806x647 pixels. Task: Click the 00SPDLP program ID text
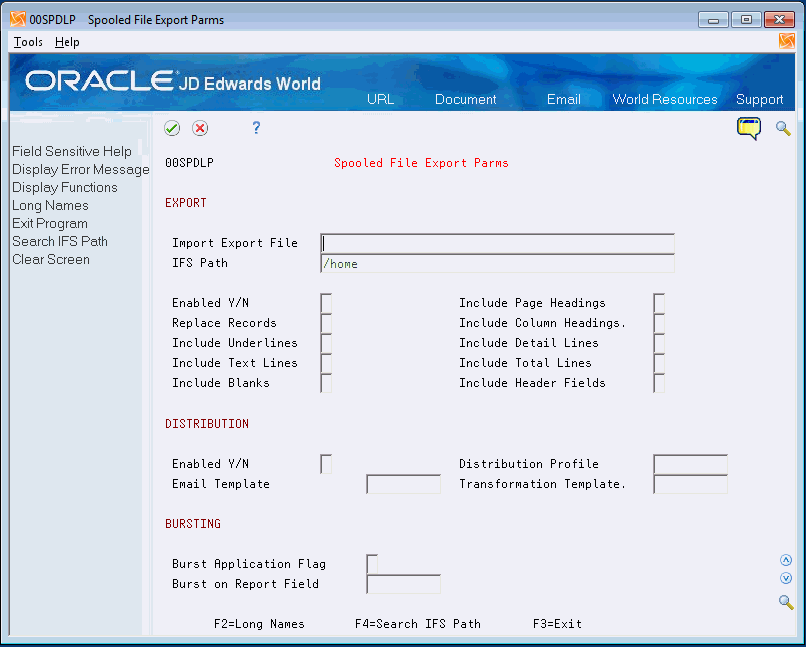pyautogui.click(x=189, y=163)
